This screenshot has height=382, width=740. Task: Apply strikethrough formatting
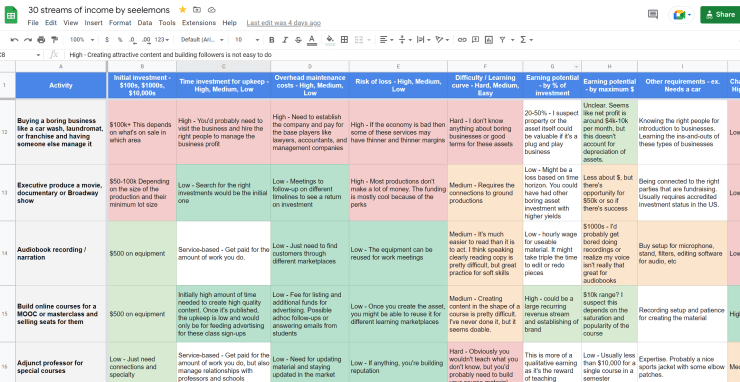tap(298, 40)
